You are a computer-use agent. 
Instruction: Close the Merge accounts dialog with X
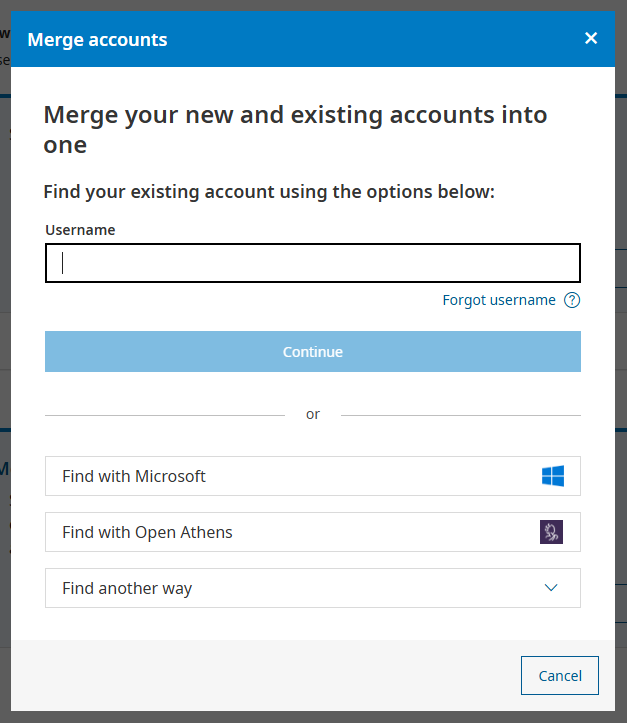click(x=591, y=38)
